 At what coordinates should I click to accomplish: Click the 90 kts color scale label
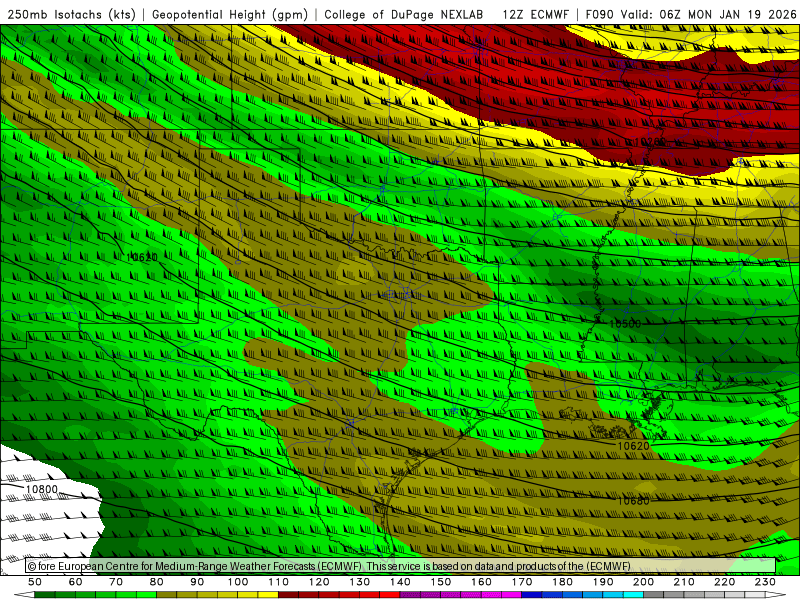tap(197, 582)
